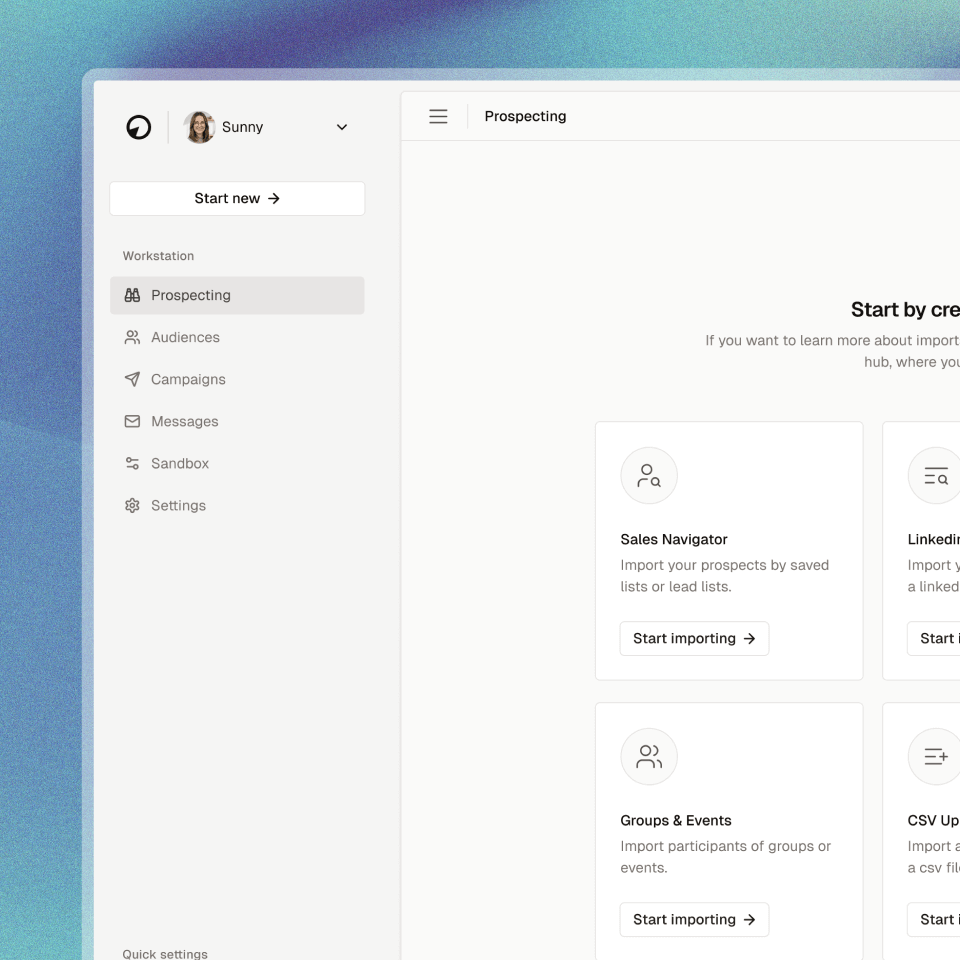
Task: Start importing Groups & Events participants
Action: [694, 919]
